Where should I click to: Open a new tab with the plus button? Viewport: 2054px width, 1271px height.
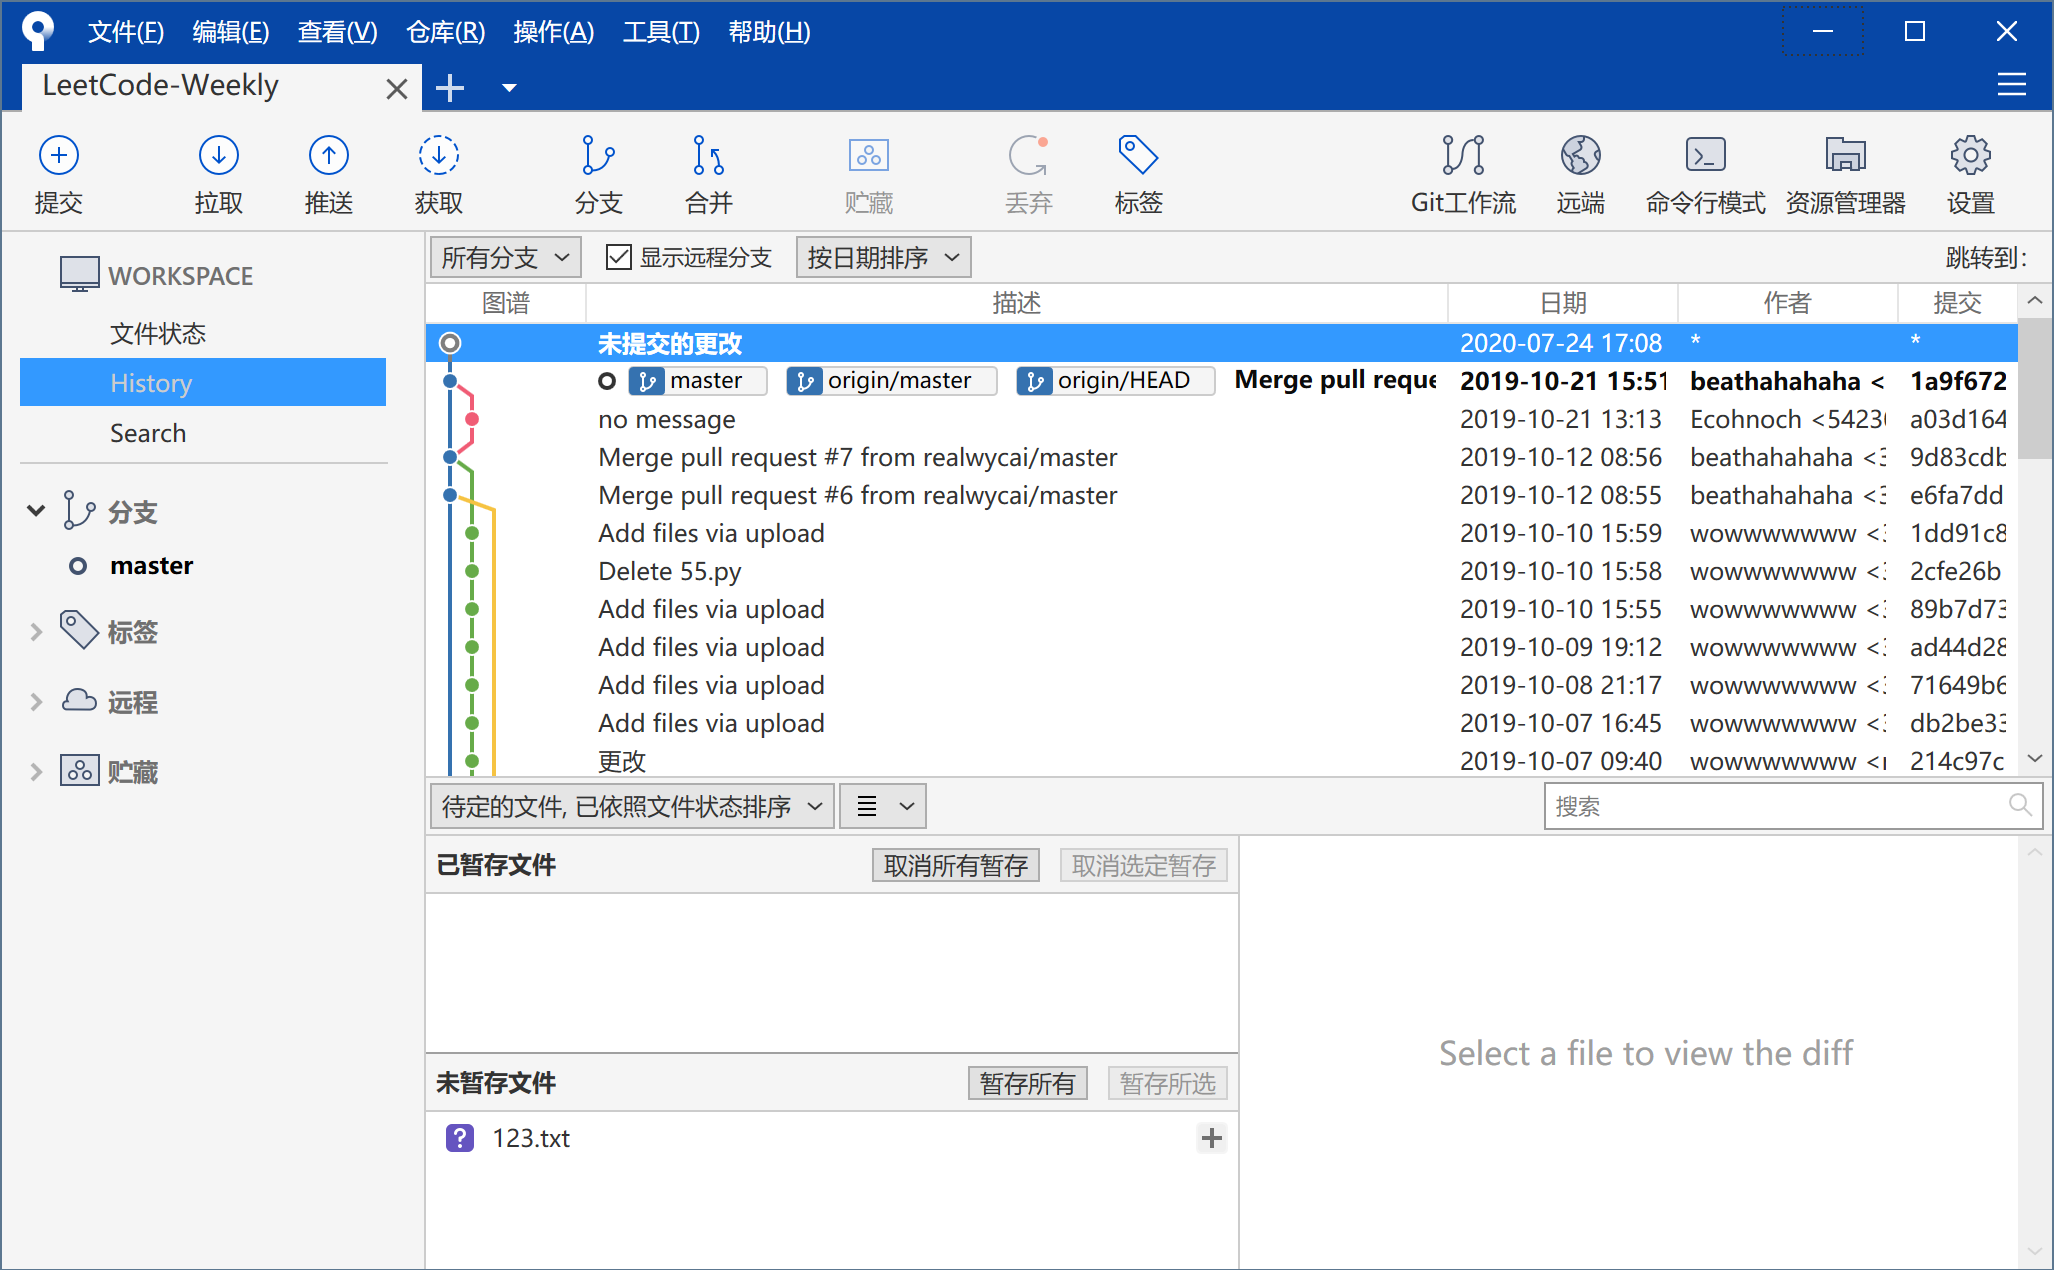450,88
